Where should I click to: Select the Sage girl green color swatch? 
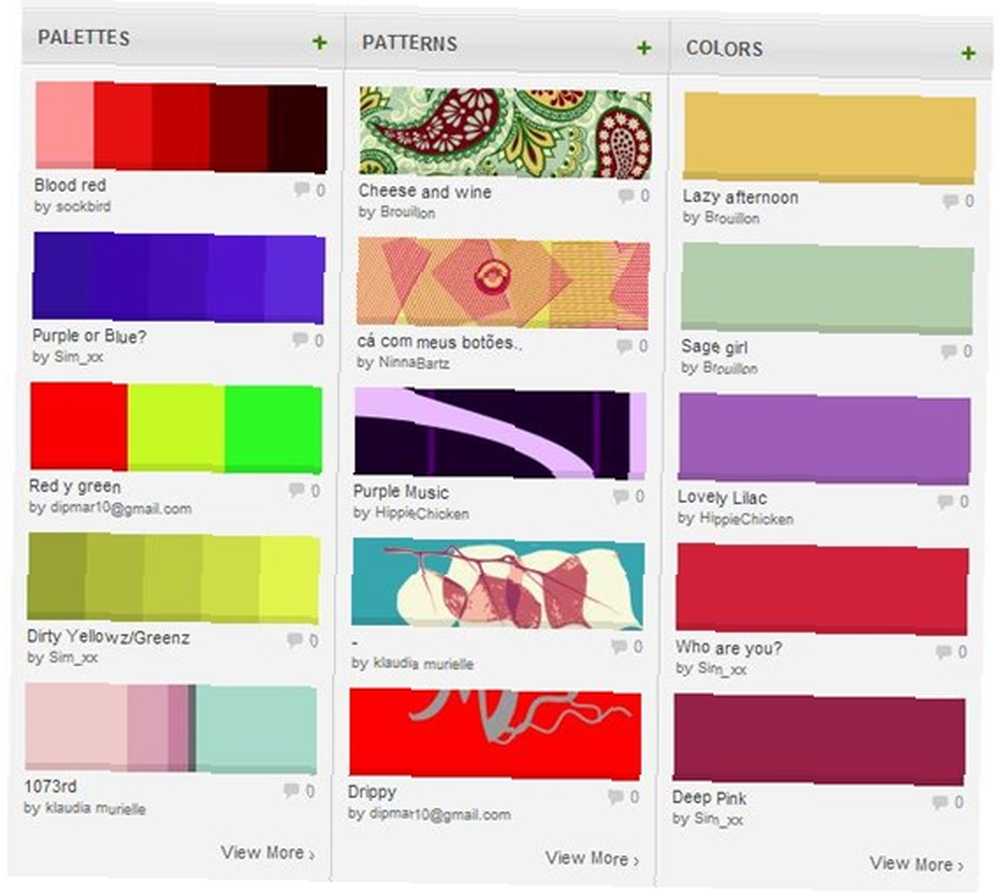pyautogui.click(x=827, y=288)
